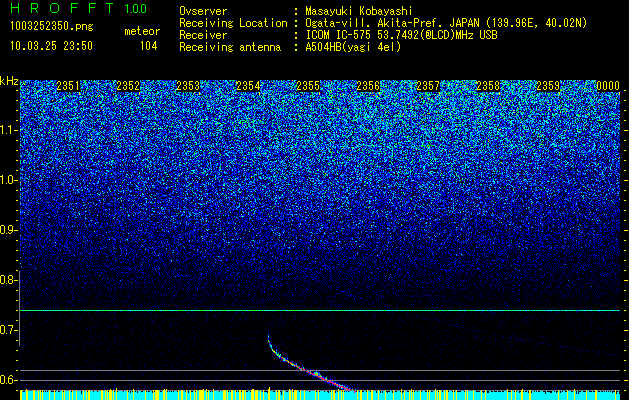Click the 2352 time marker
The height and width of the screenshot is (400, 629).
pyautogui.click(x=128, y=86)
